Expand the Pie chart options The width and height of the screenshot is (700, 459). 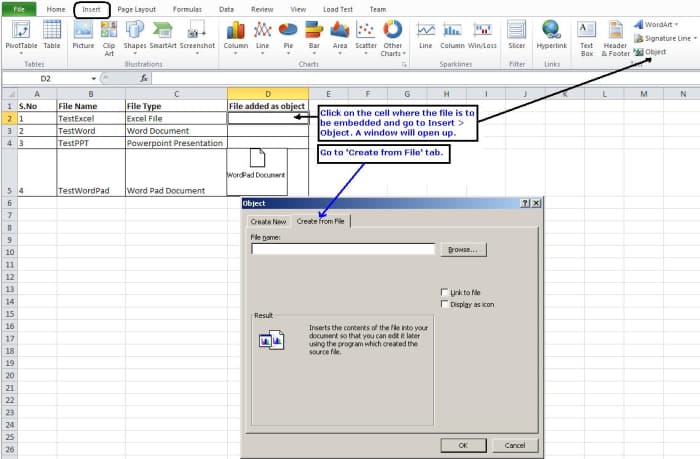point(288,36)
